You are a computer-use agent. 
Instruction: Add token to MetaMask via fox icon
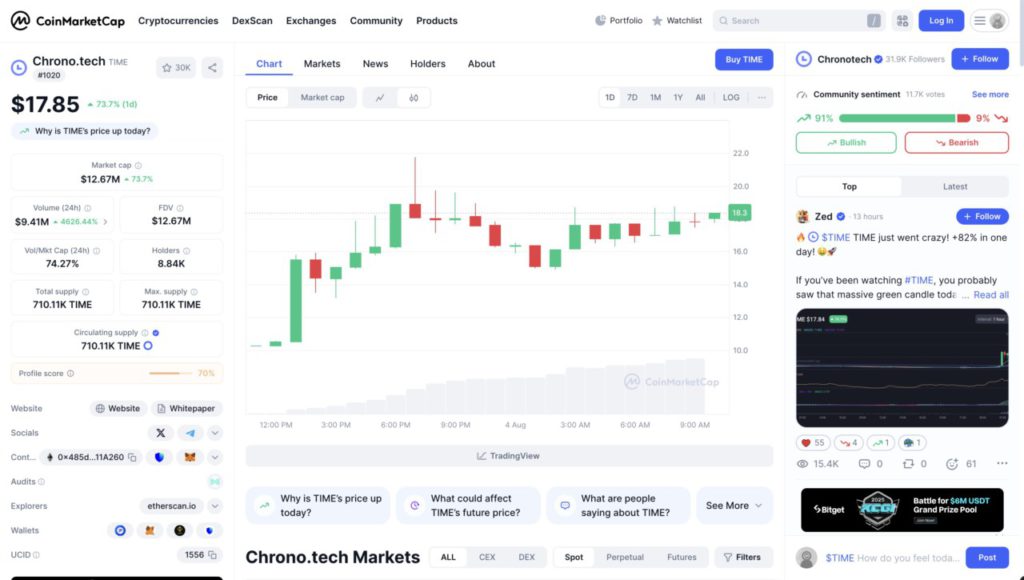coord(187,457)
